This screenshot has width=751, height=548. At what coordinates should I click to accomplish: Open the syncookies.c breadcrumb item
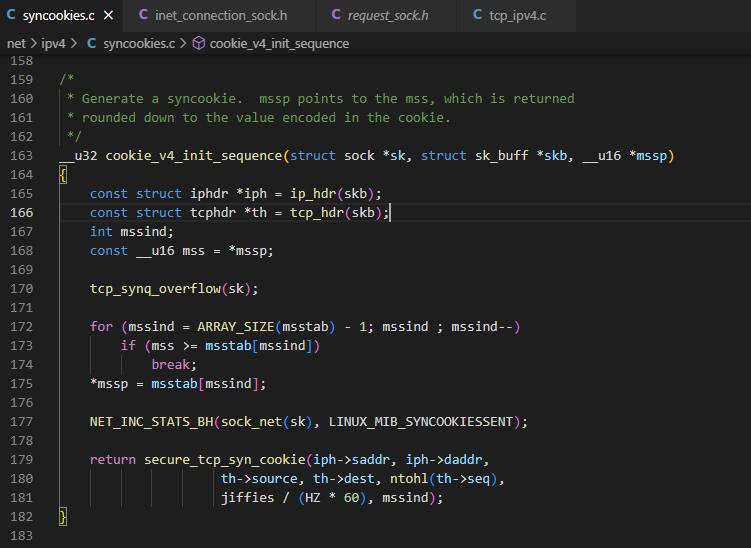point(139,44)
